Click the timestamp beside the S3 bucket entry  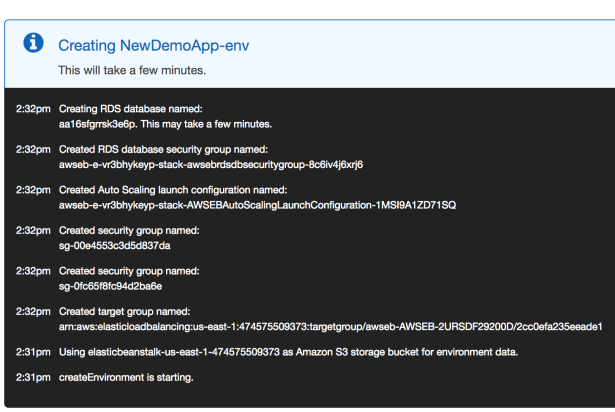(33, 351)
